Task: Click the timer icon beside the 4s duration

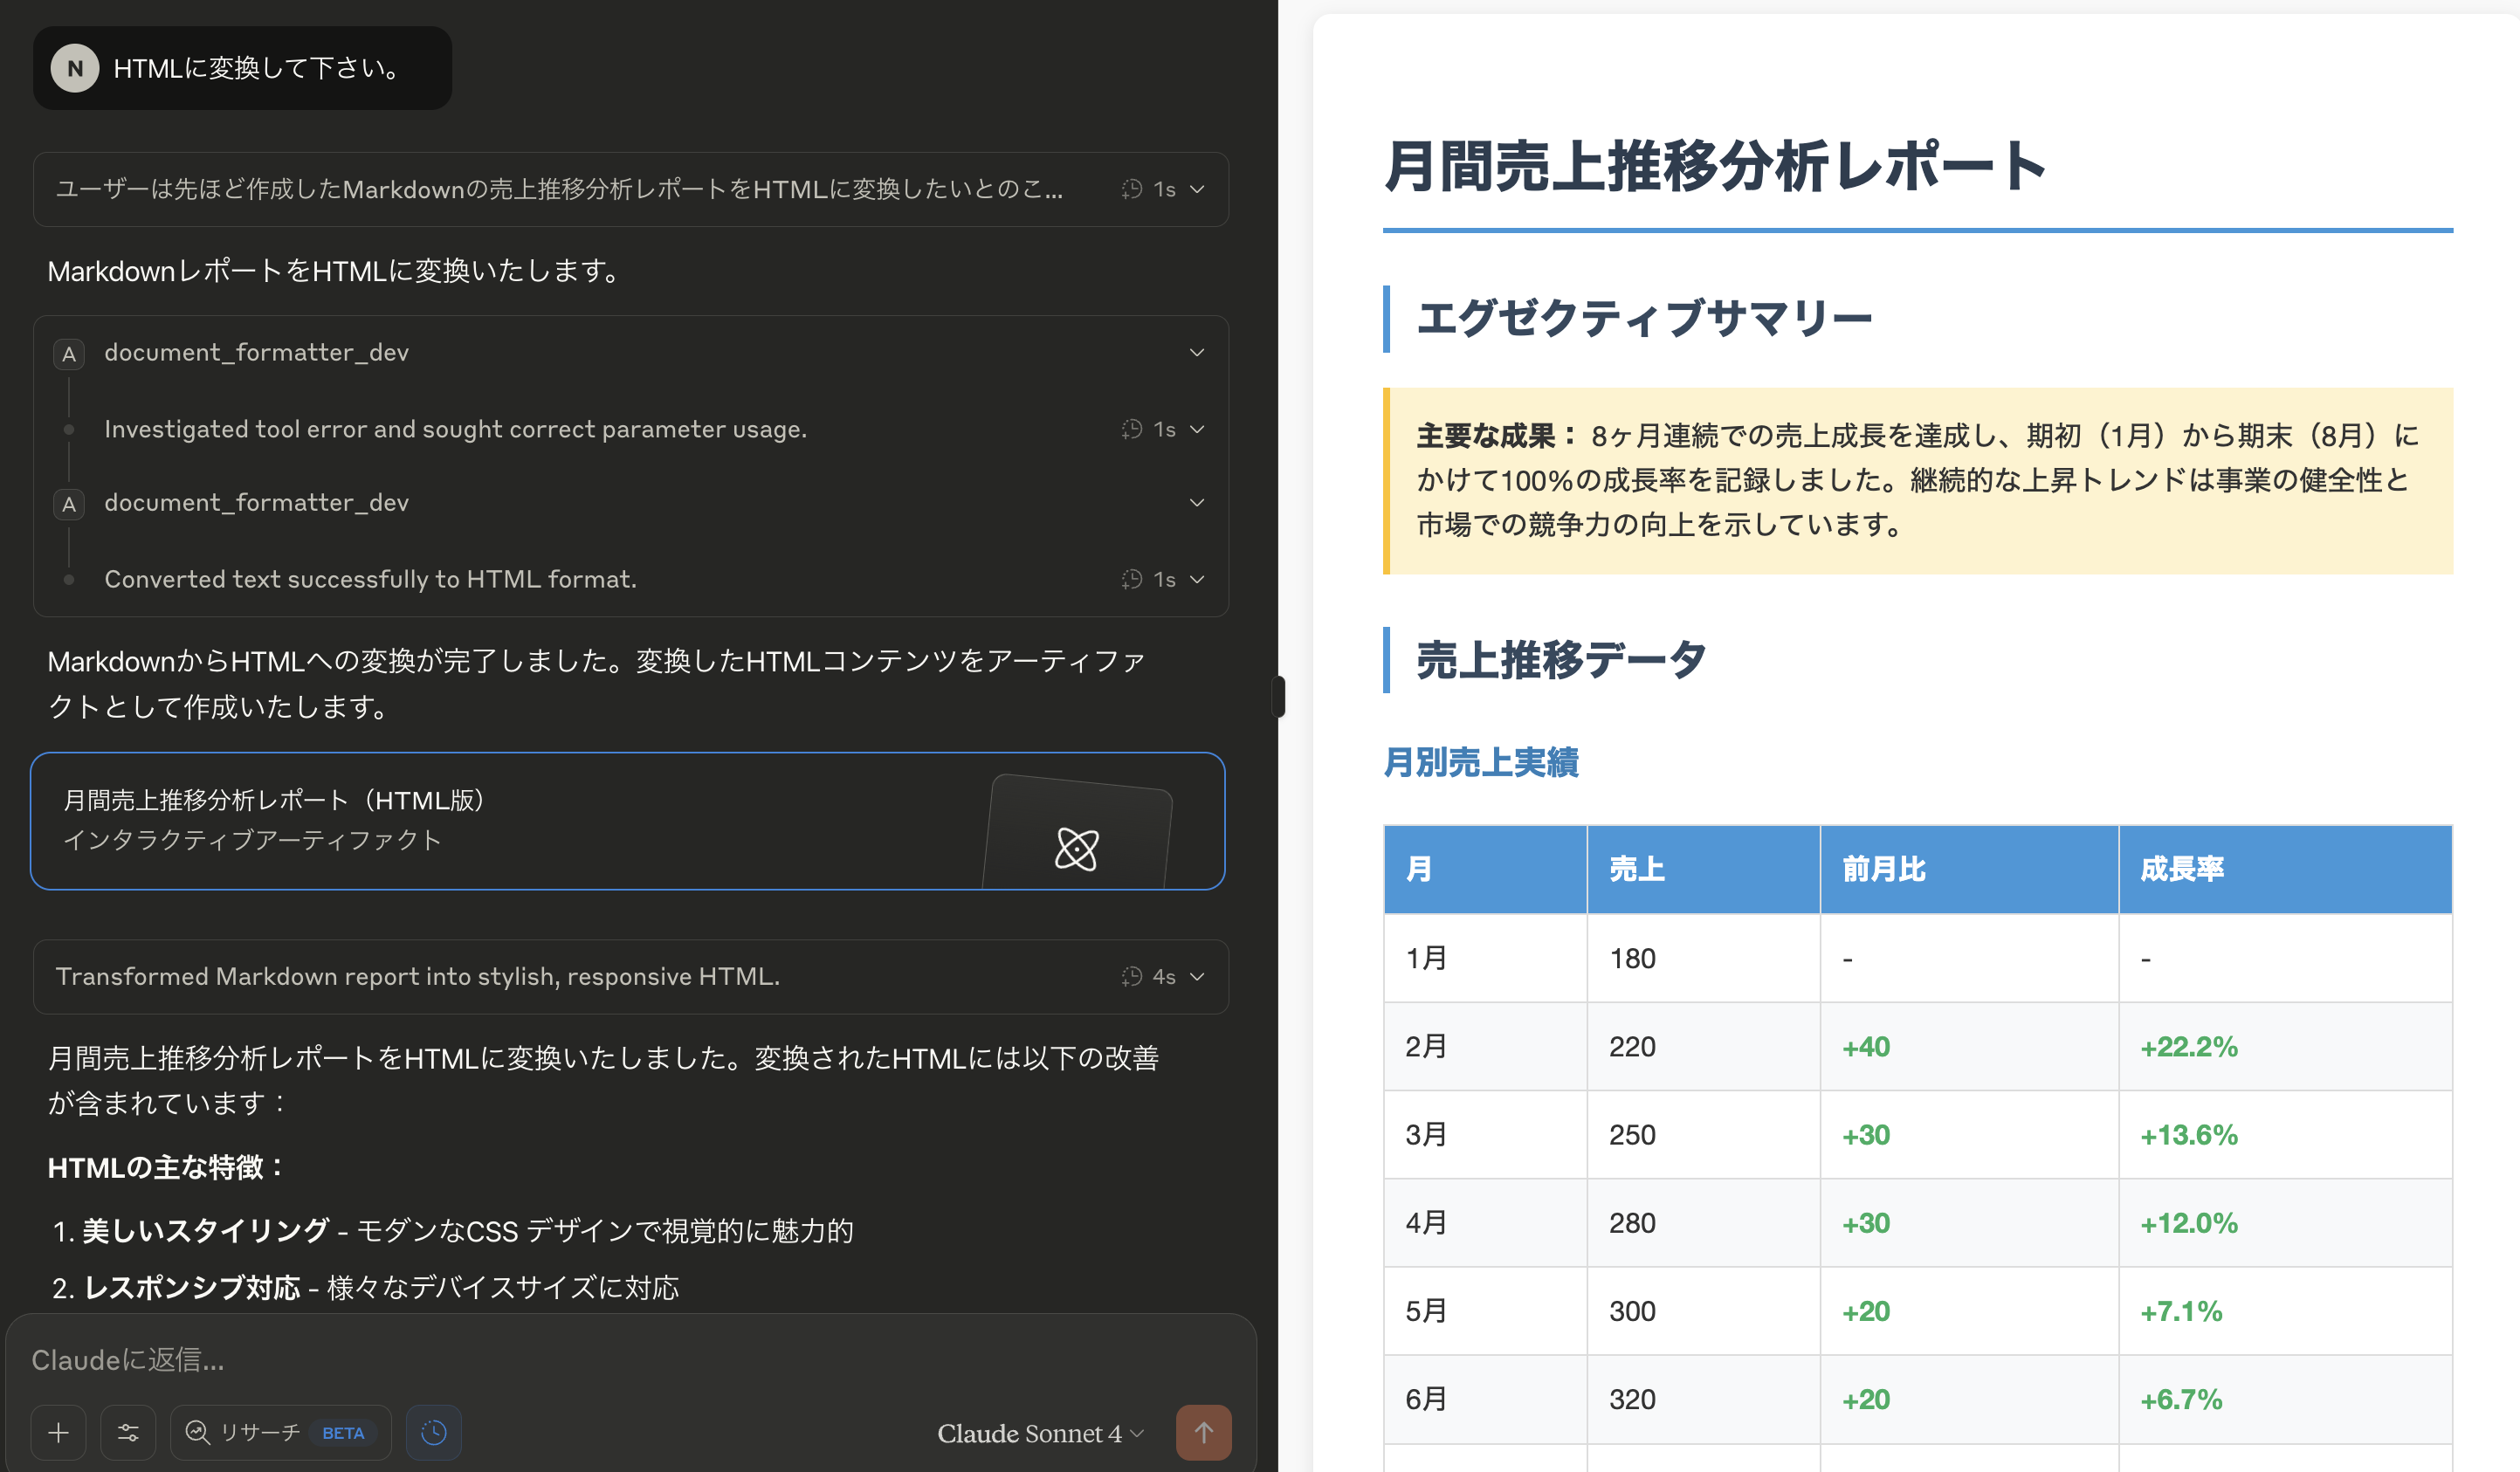Action: click(1133, 977)
